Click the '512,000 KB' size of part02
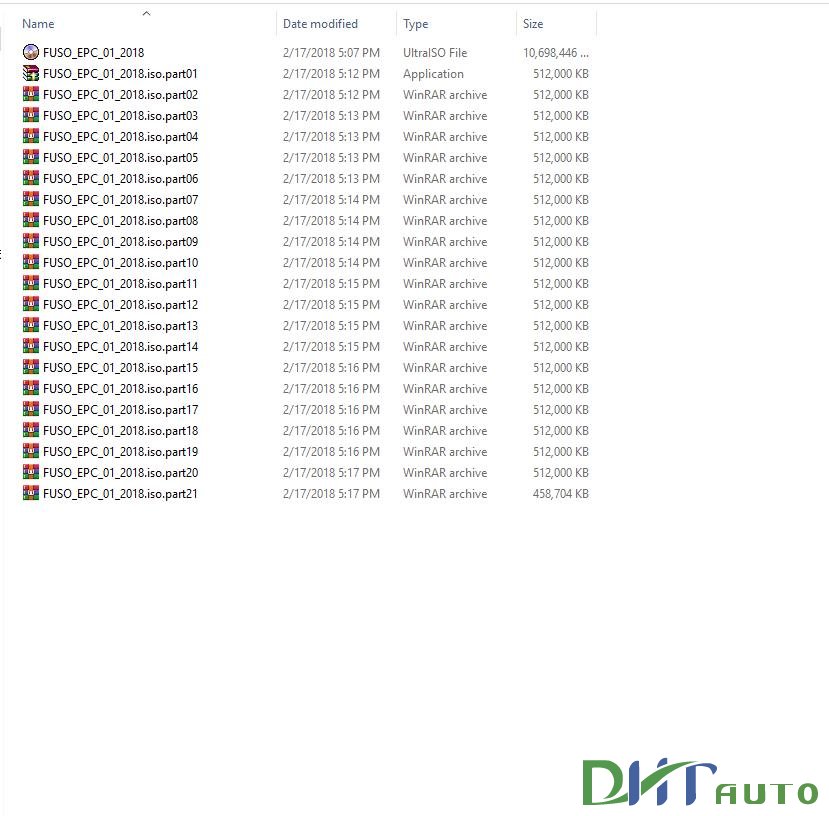The width and height of the screenshot is (829, 816). tap(561, 95)
